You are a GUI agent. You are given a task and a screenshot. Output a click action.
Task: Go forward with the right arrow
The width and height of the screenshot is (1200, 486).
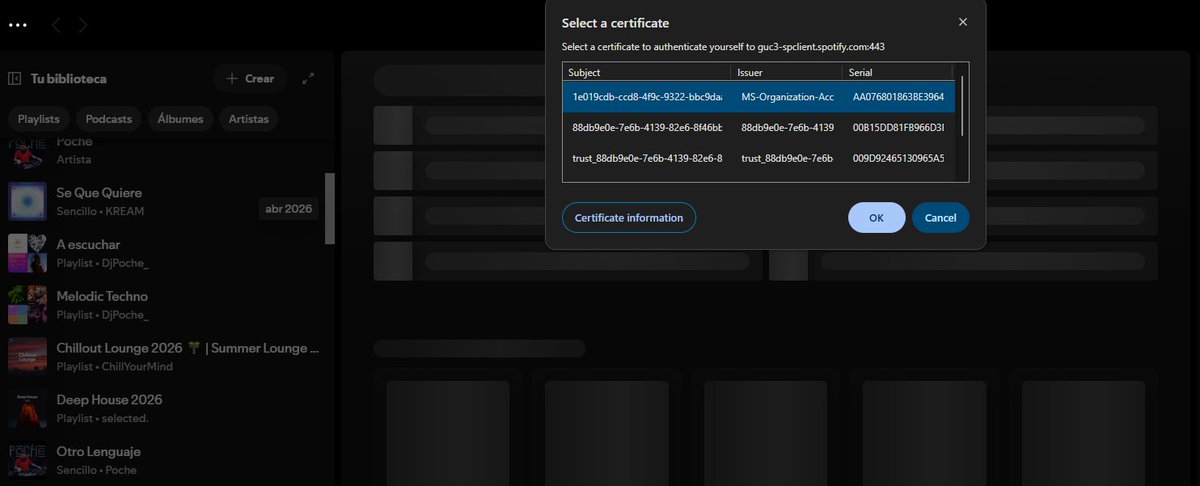(x=83, y=25)
